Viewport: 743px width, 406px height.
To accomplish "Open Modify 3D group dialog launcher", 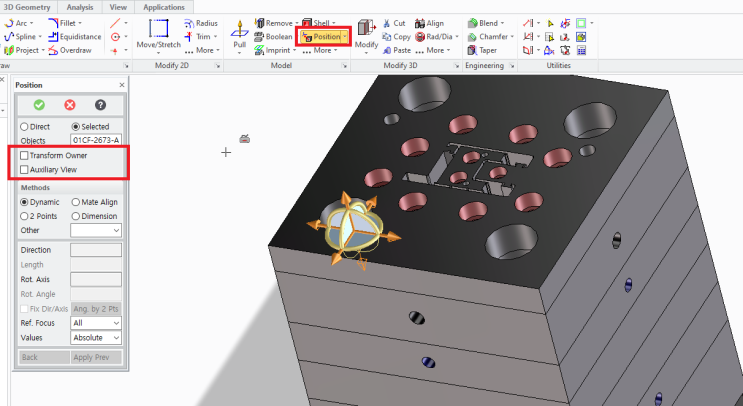I will tap(456, 66).
